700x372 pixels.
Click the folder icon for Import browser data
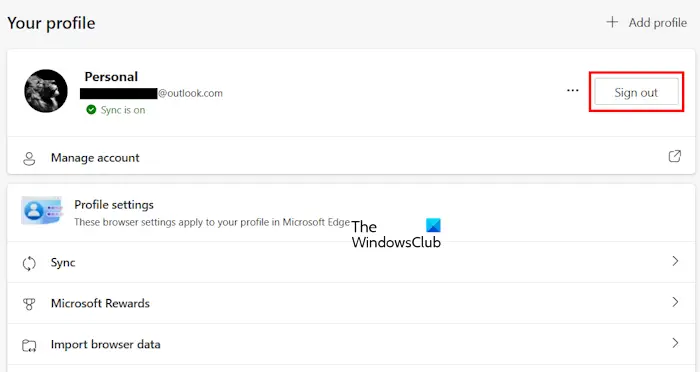(x=29, y=345)
